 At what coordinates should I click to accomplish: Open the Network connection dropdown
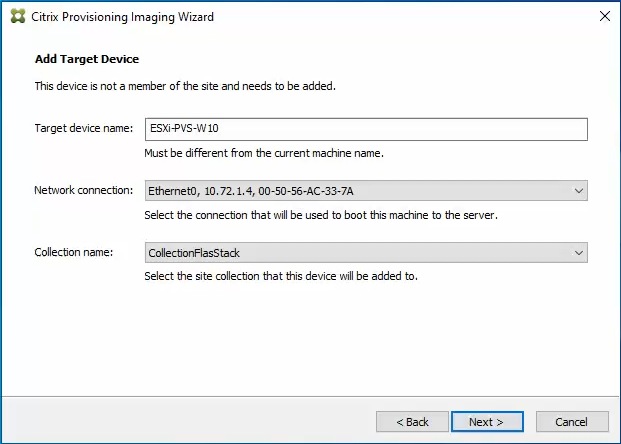coord(366,191)
